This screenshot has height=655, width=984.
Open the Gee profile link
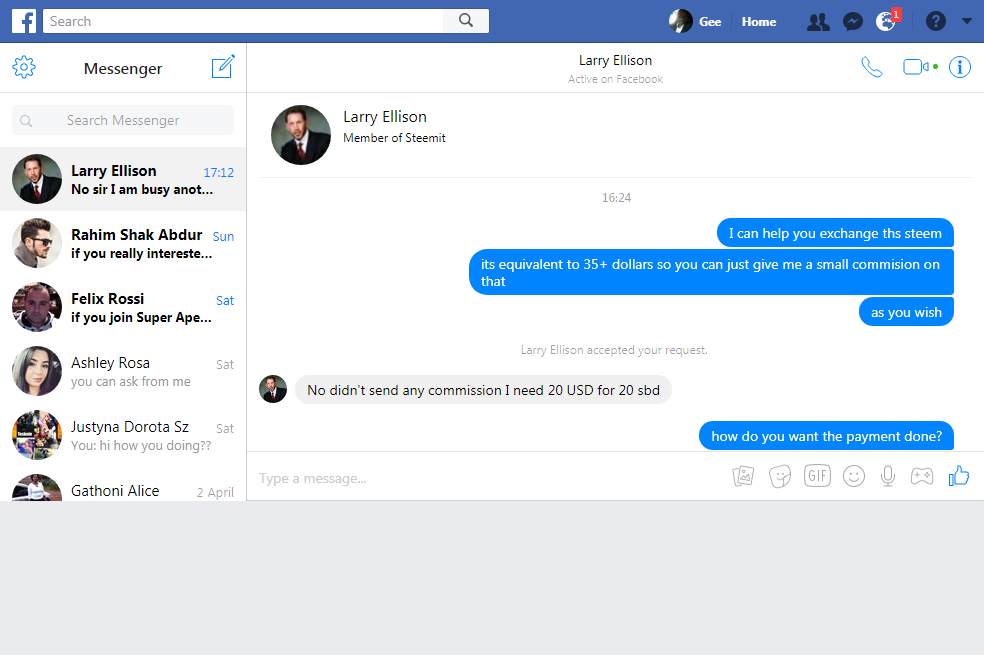pos(710,21)
